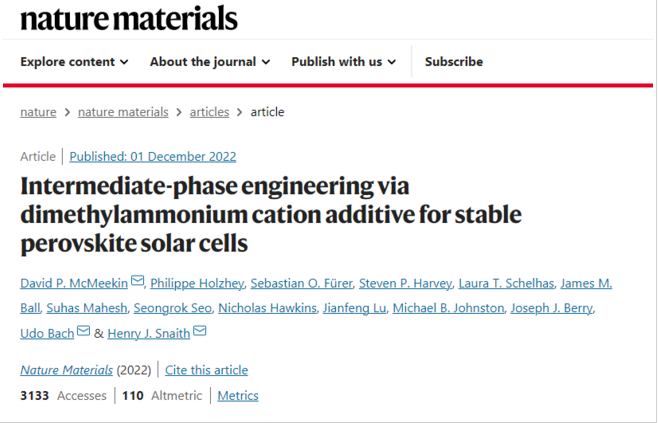Select author Sebastian O. Fürer
The width and height of the screenshot is (658, 423).
click(x=299, y=283)
